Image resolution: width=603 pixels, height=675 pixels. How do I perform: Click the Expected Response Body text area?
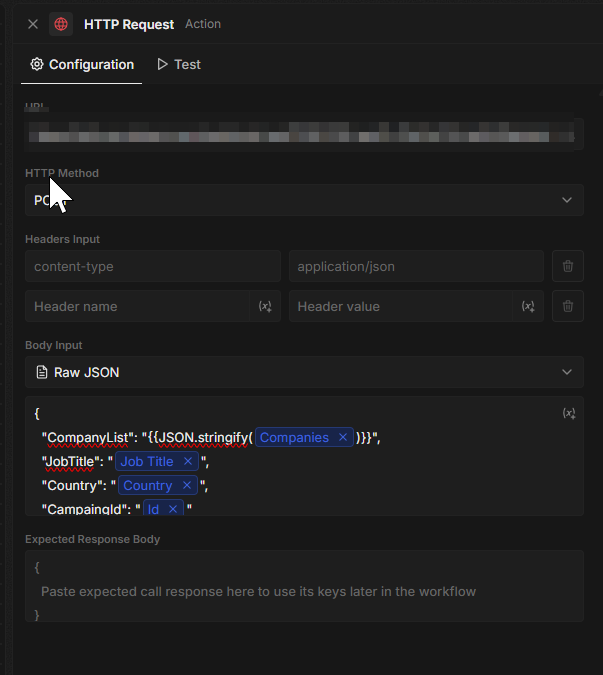coord(304,586)
